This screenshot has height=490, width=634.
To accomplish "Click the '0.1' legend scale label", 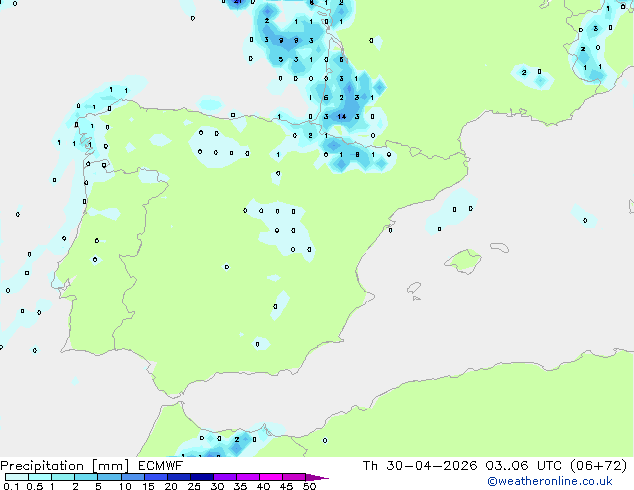I will pyautogui.click(x=11, y=486).
